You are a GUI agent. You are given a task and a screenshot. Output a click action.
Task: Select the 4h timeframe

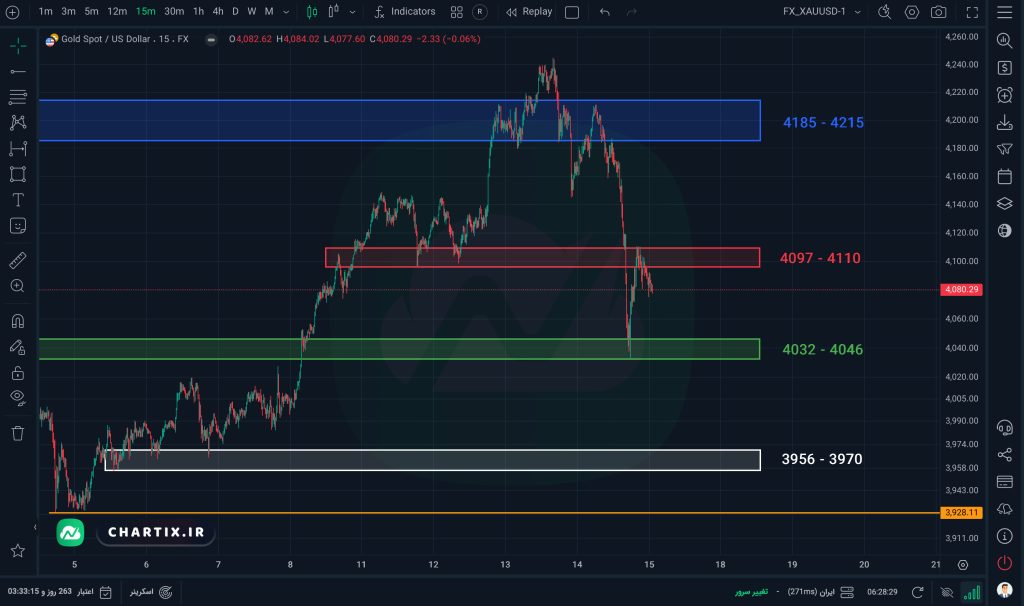(x=218, y=12)
